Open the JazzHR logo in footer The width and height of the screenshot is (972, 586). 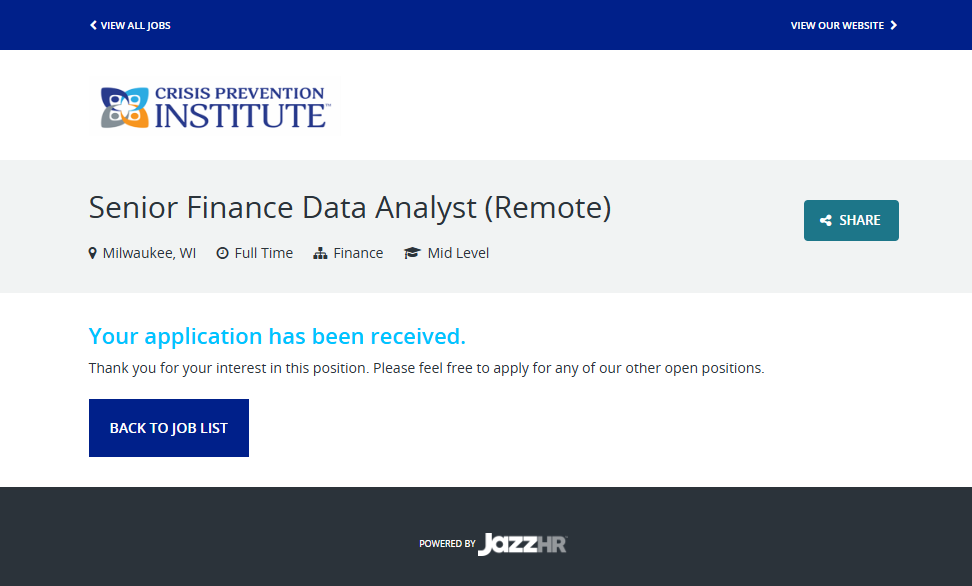pos(522,544)
